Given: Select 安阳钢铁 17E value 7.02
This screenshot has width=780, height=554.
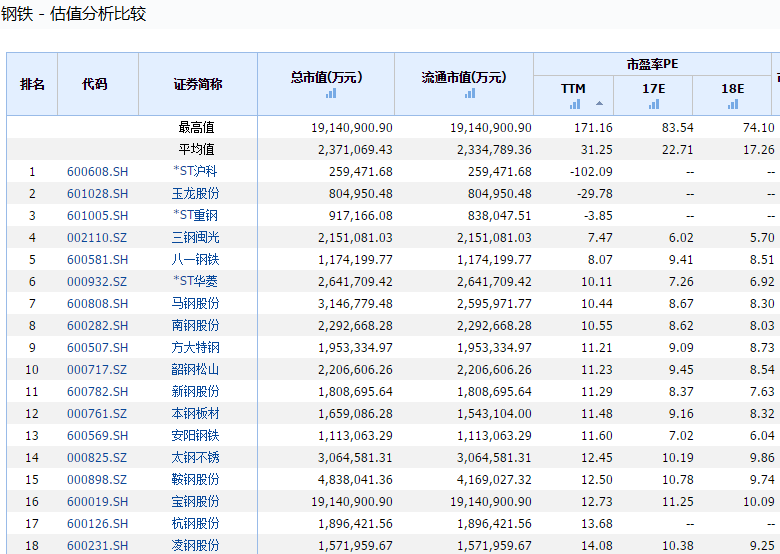Looking at the screenshot, I should tap(681, 436).
